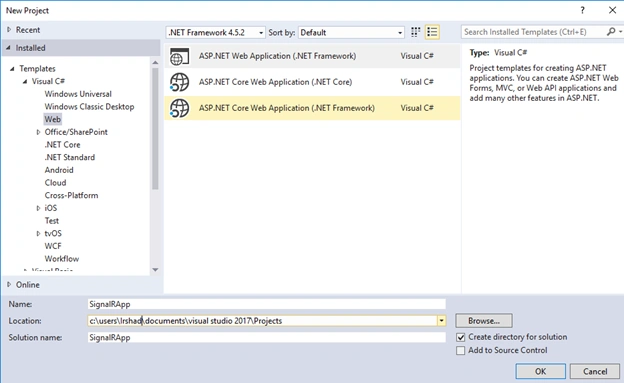Select the Cloud category
The width and height of the screenshot is (624, 383).
pyautogui.click(x=55, y=183)
